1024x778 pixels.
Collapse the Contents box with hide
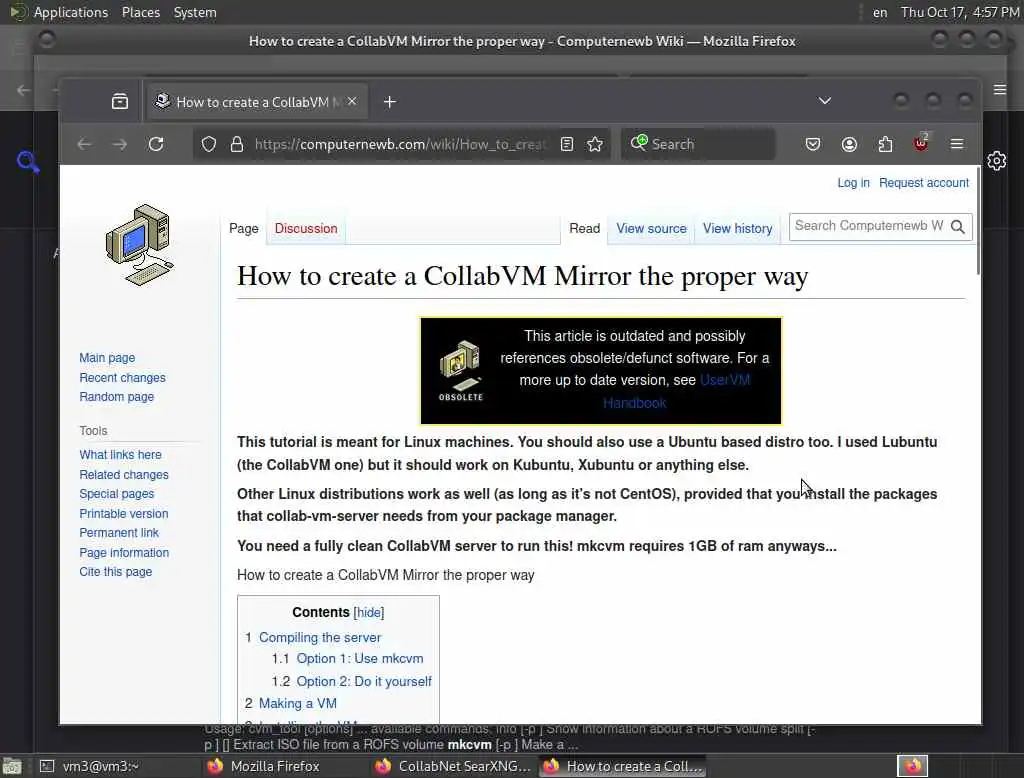click(x=368, y=613)
